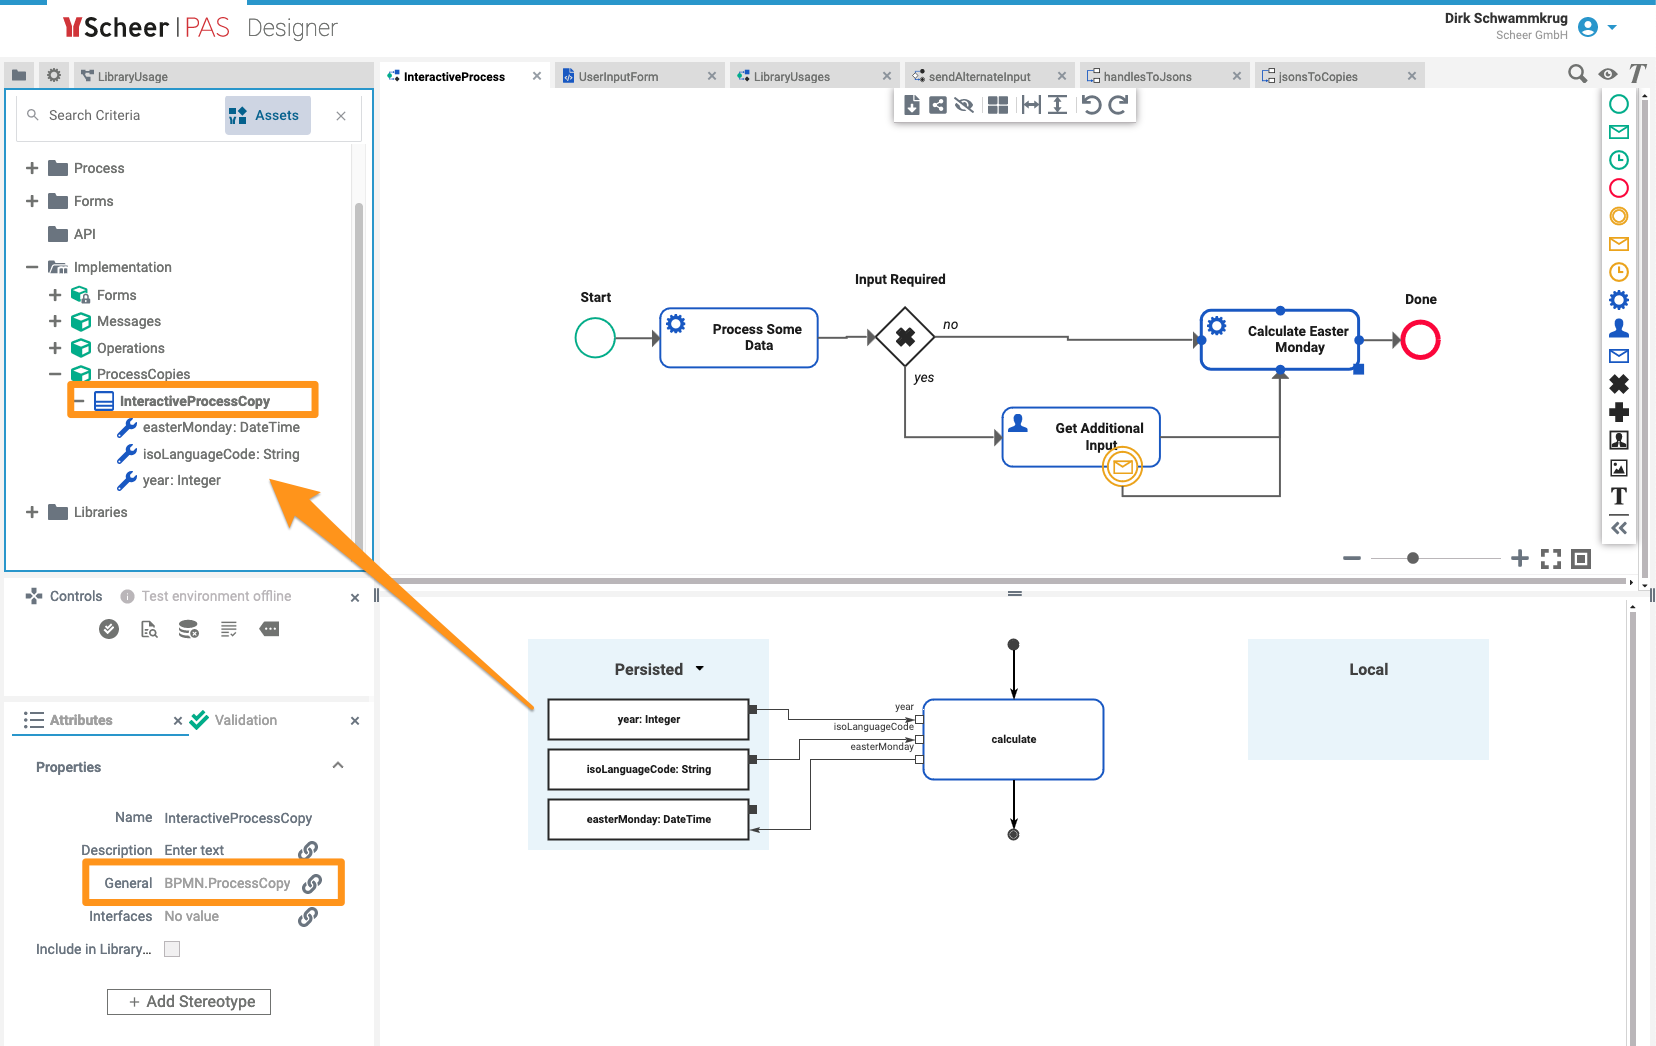
Task: Click the redo icon in diagram toolbar
Action: point(1119,105)
